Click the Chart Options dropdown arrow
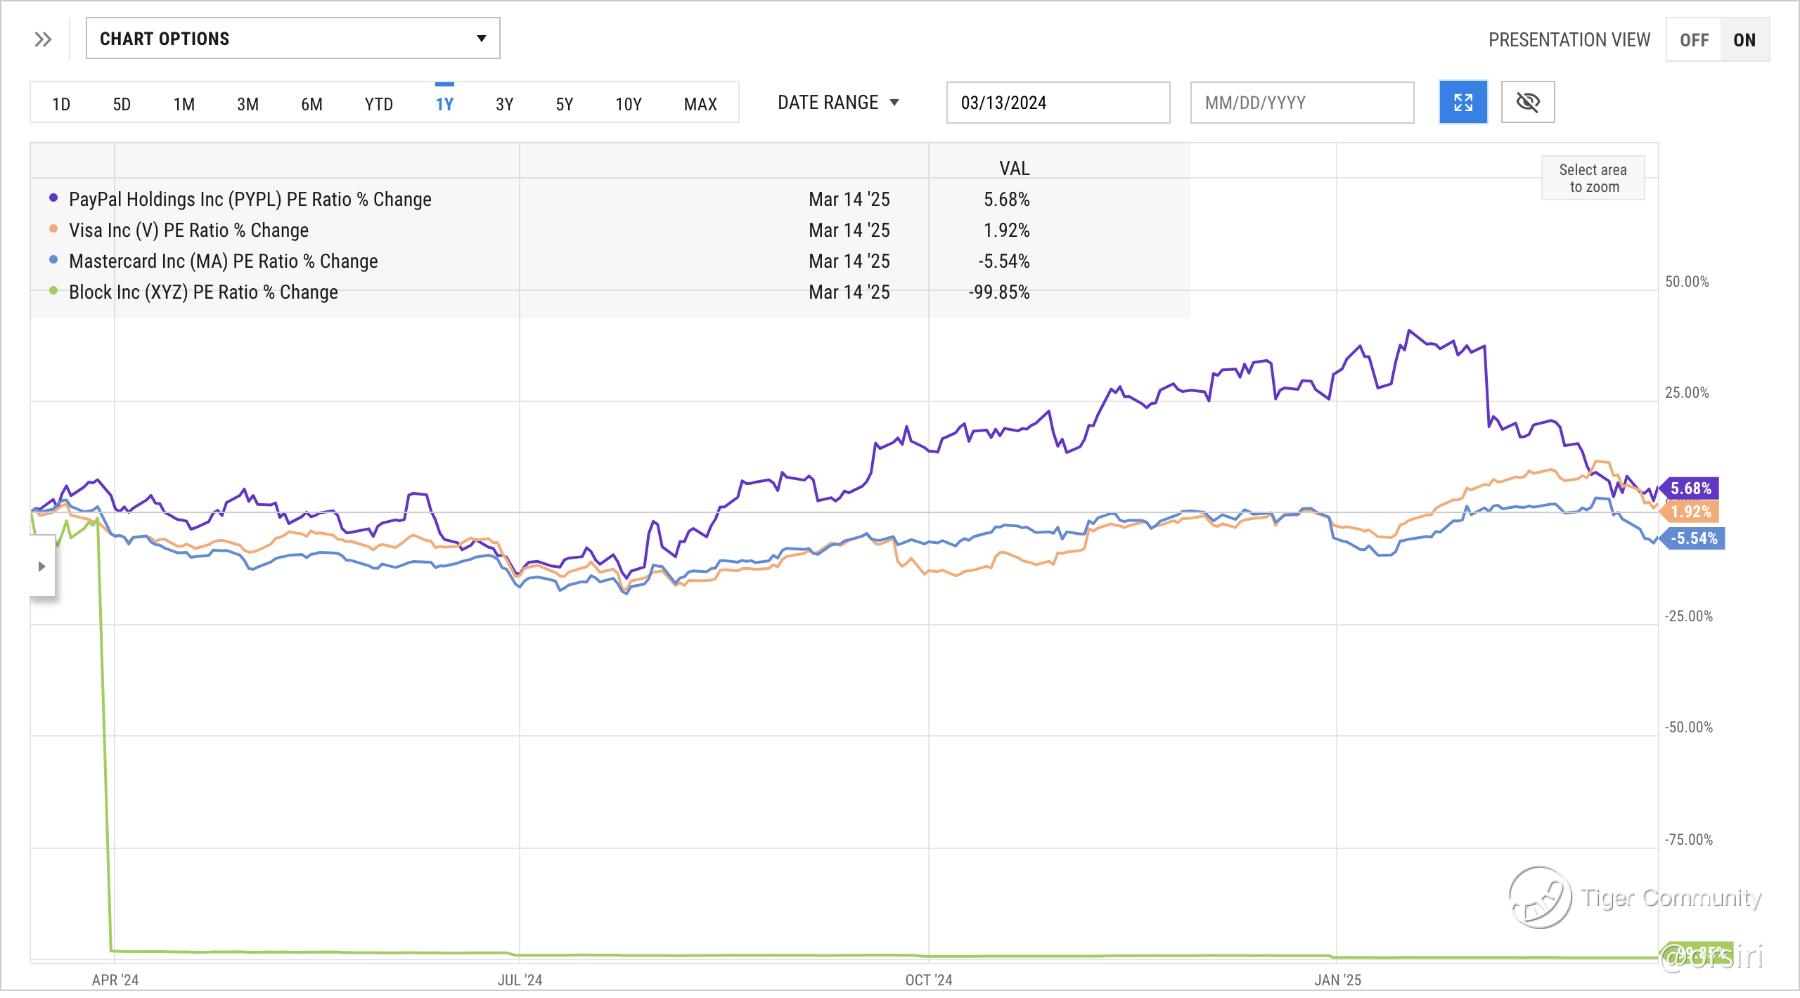 [x=481, y=39]
